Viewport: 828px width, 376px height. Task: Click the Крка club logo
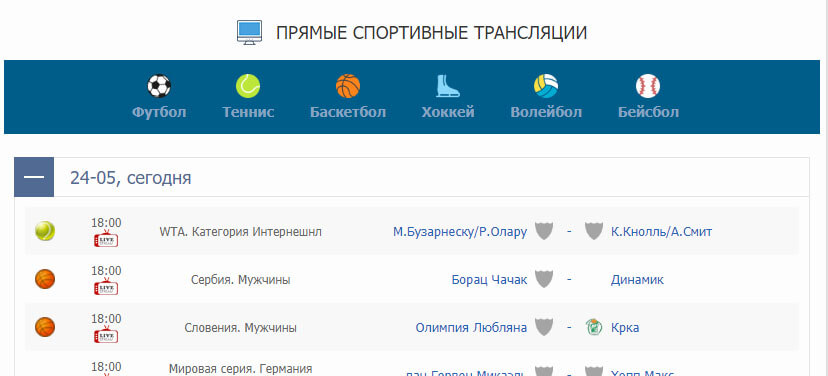[594, 327]
